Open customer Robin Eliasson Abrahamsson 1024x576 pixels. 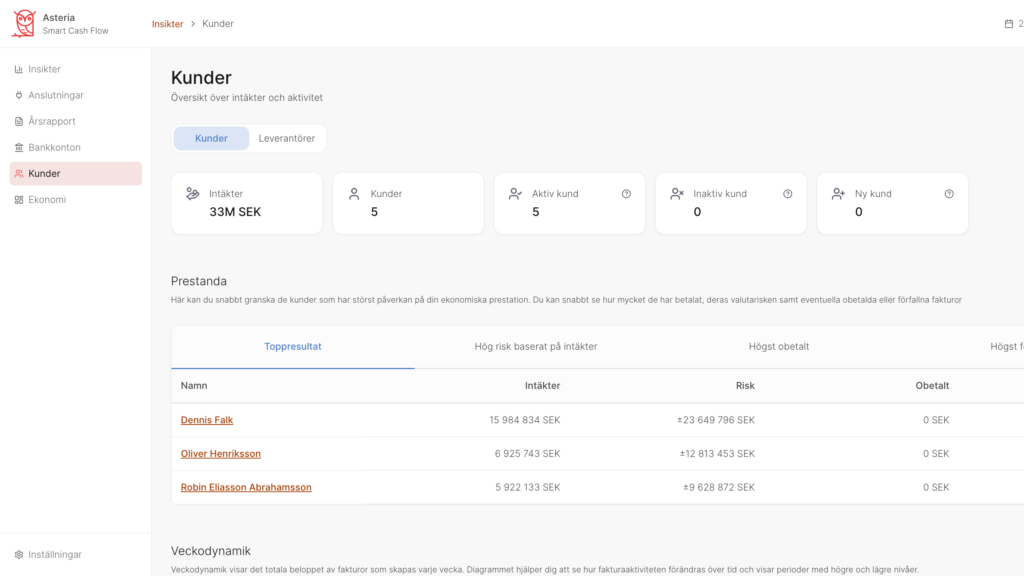pos(246,487)
